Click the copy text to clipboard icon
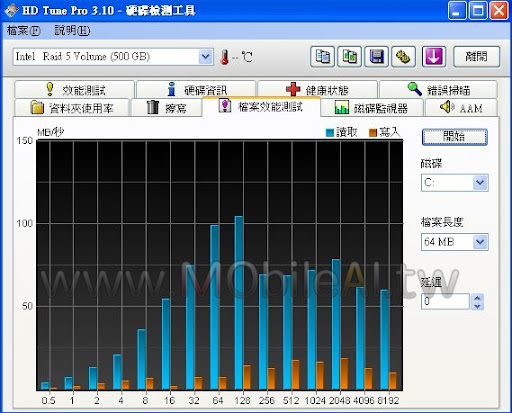 [x=322, y=57]
